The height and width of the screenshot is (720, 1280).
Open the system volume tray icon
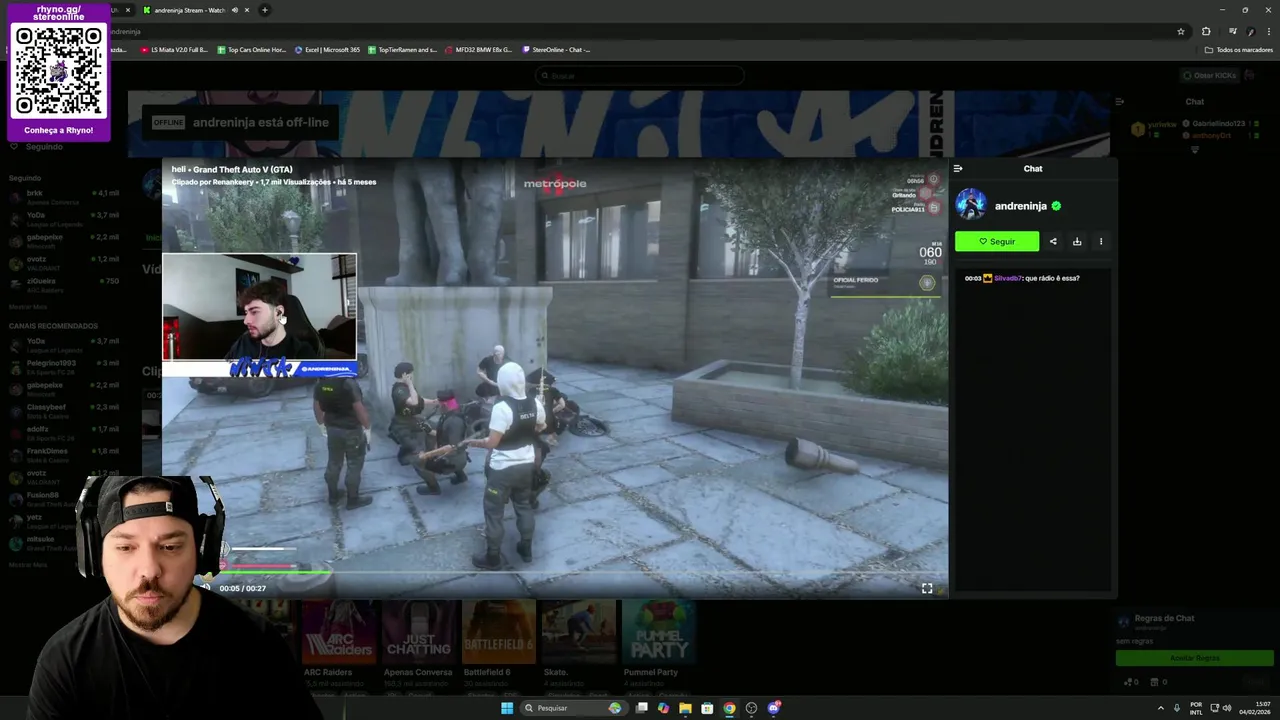[1228, 708]
